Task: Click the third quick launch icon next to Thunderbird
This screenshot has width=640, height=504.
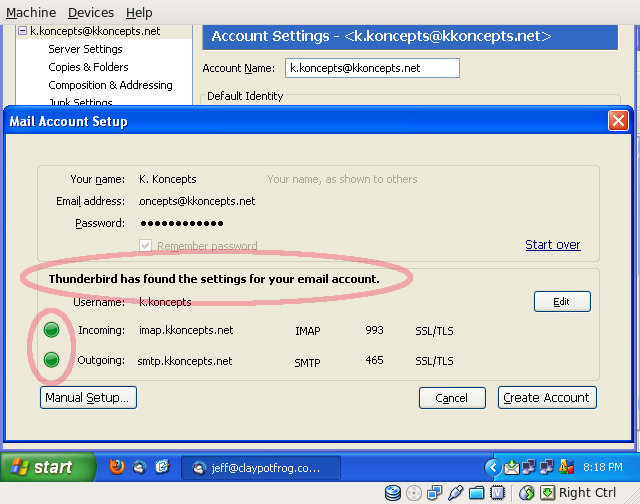Action: pos(162,466)
